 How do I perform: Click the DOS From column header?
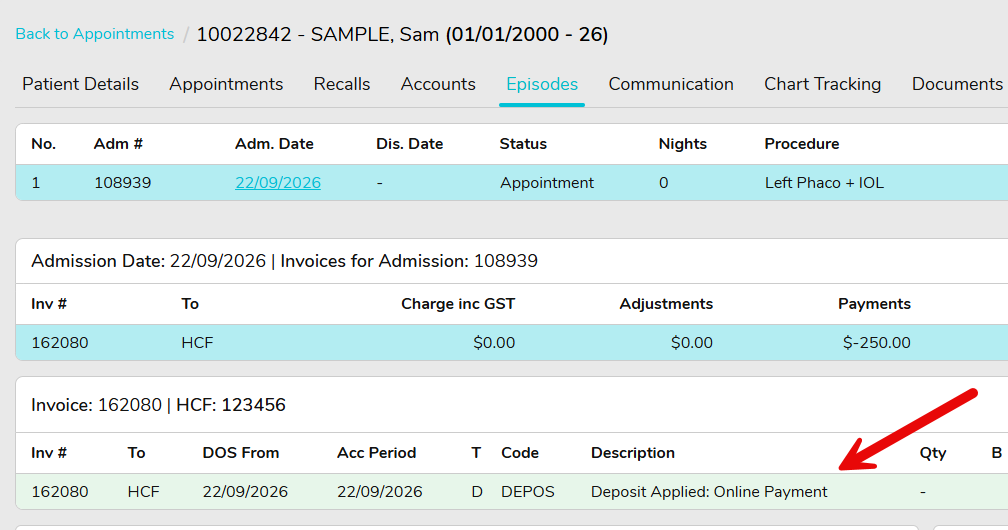240,453
